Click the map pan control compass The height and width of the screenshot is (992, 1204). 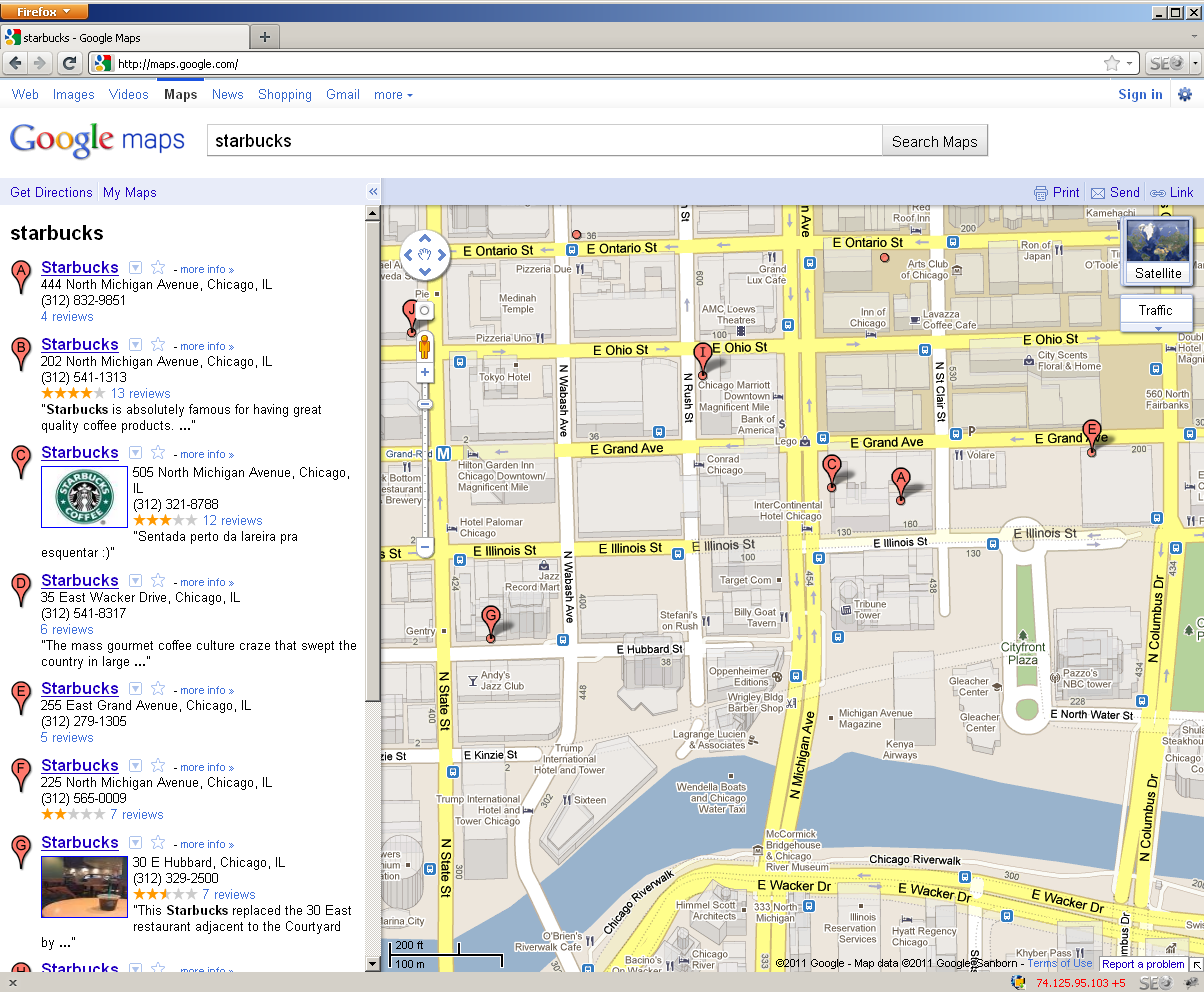click(x=425, y=255)
